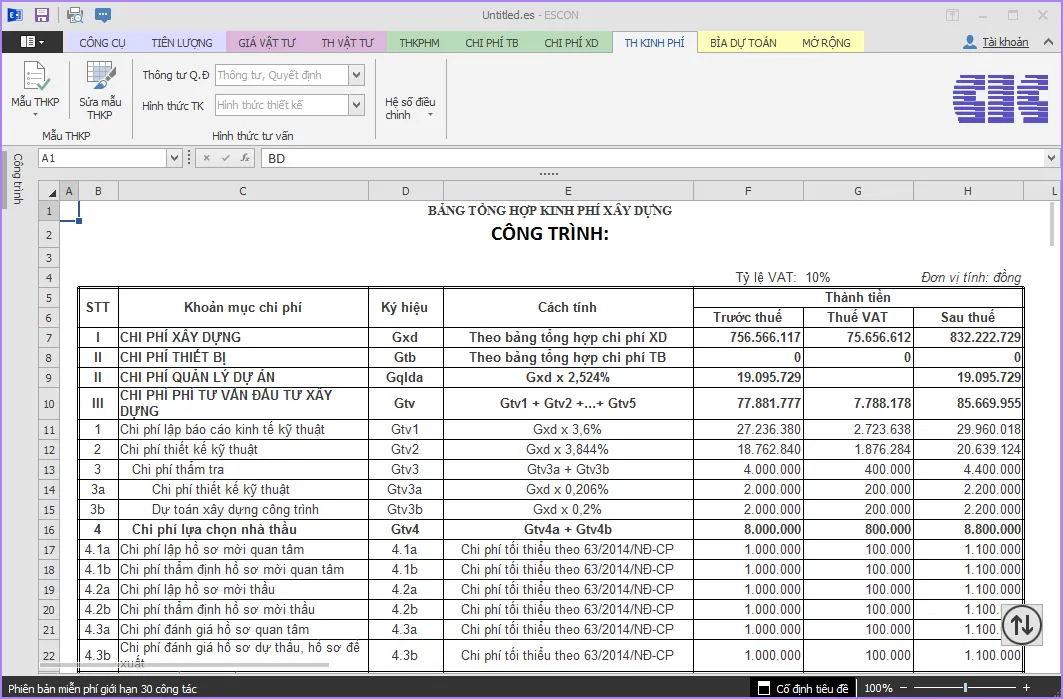Expand the Thông tư, Quyết định dropdown
Viewport: 1063px width, 699px height.
click(356, 75)
